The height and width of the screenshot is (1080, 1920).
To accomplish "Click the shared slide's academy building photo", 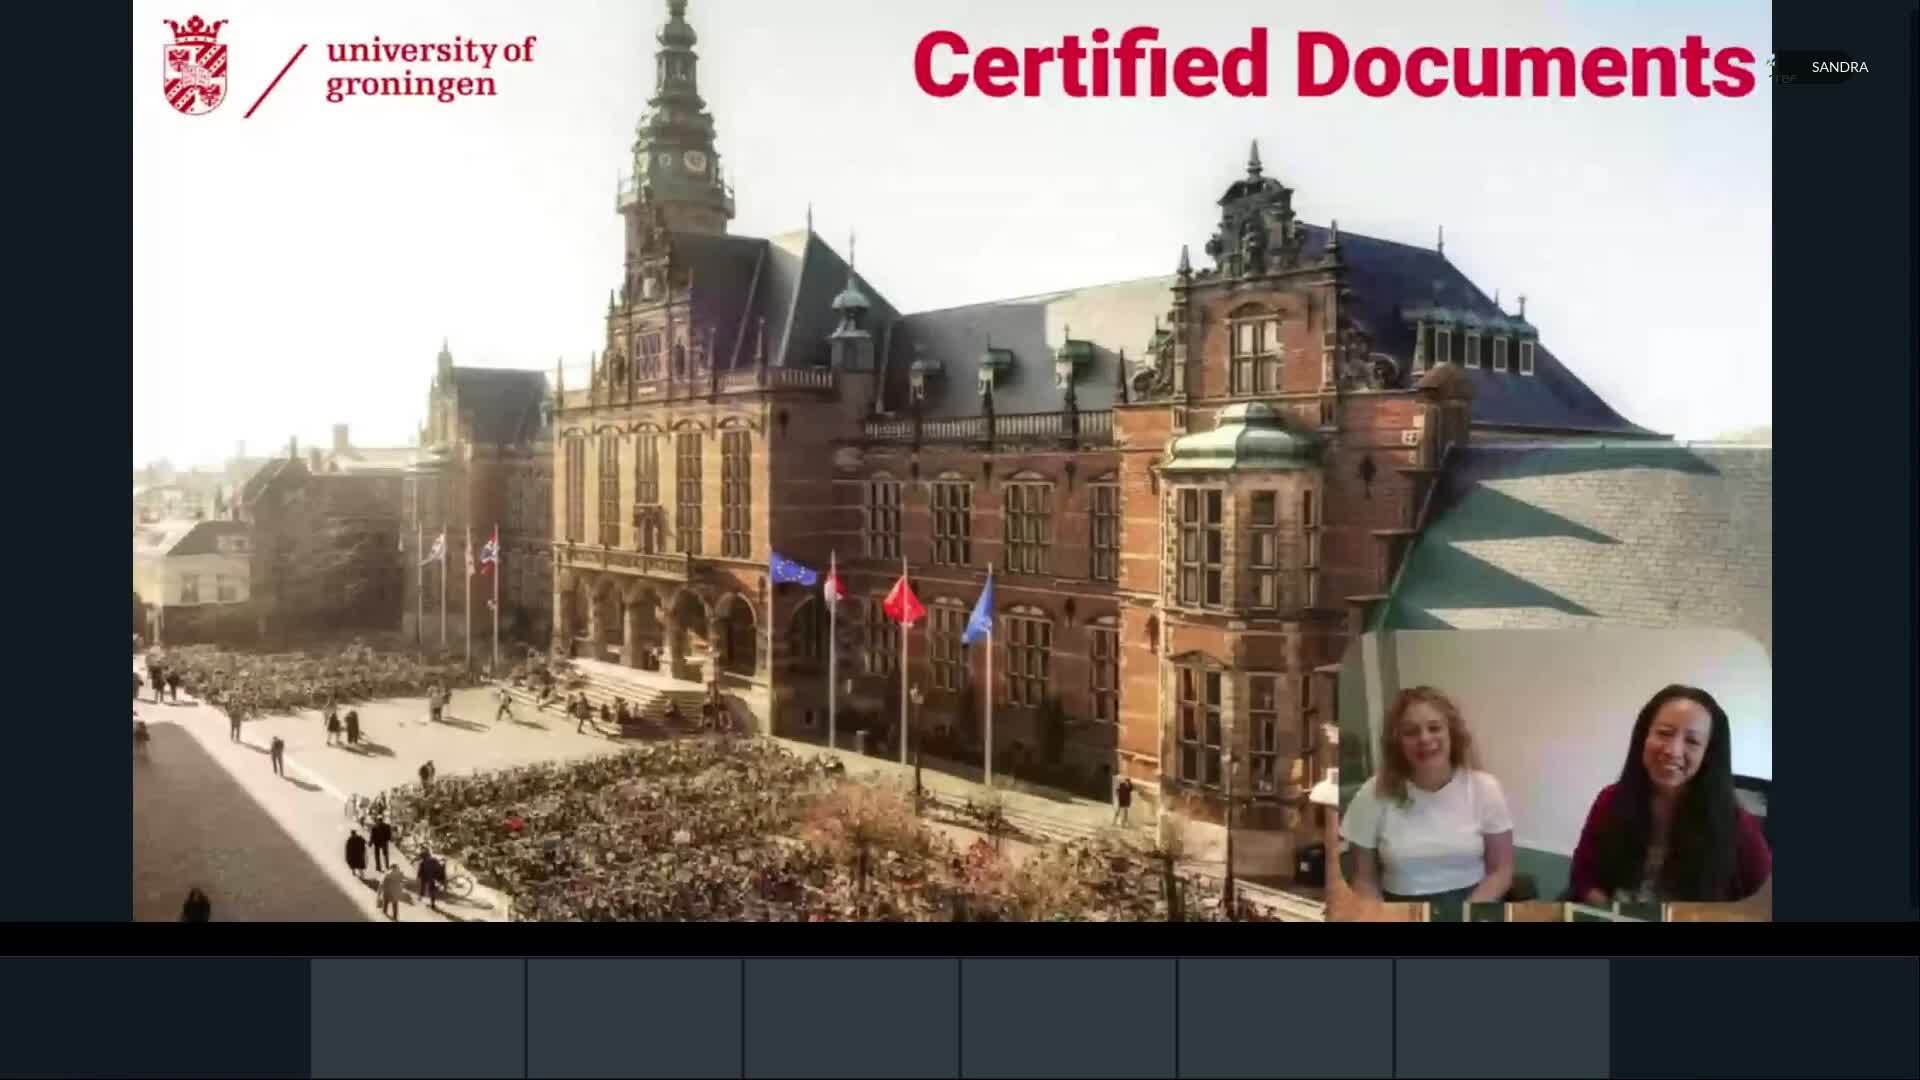I will (952, 460).
